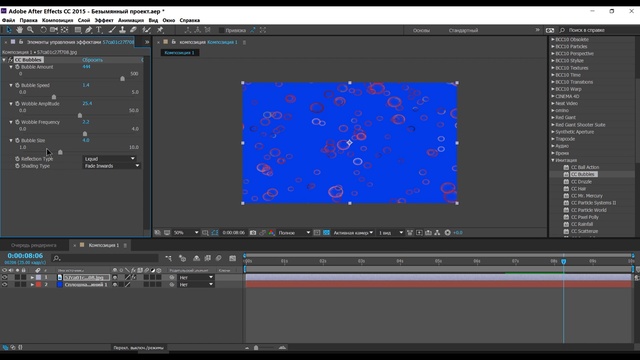The width and height of the screenshot is (640, 360).
Task: Select the Unified Camera tool
Action: pos(53,30)
